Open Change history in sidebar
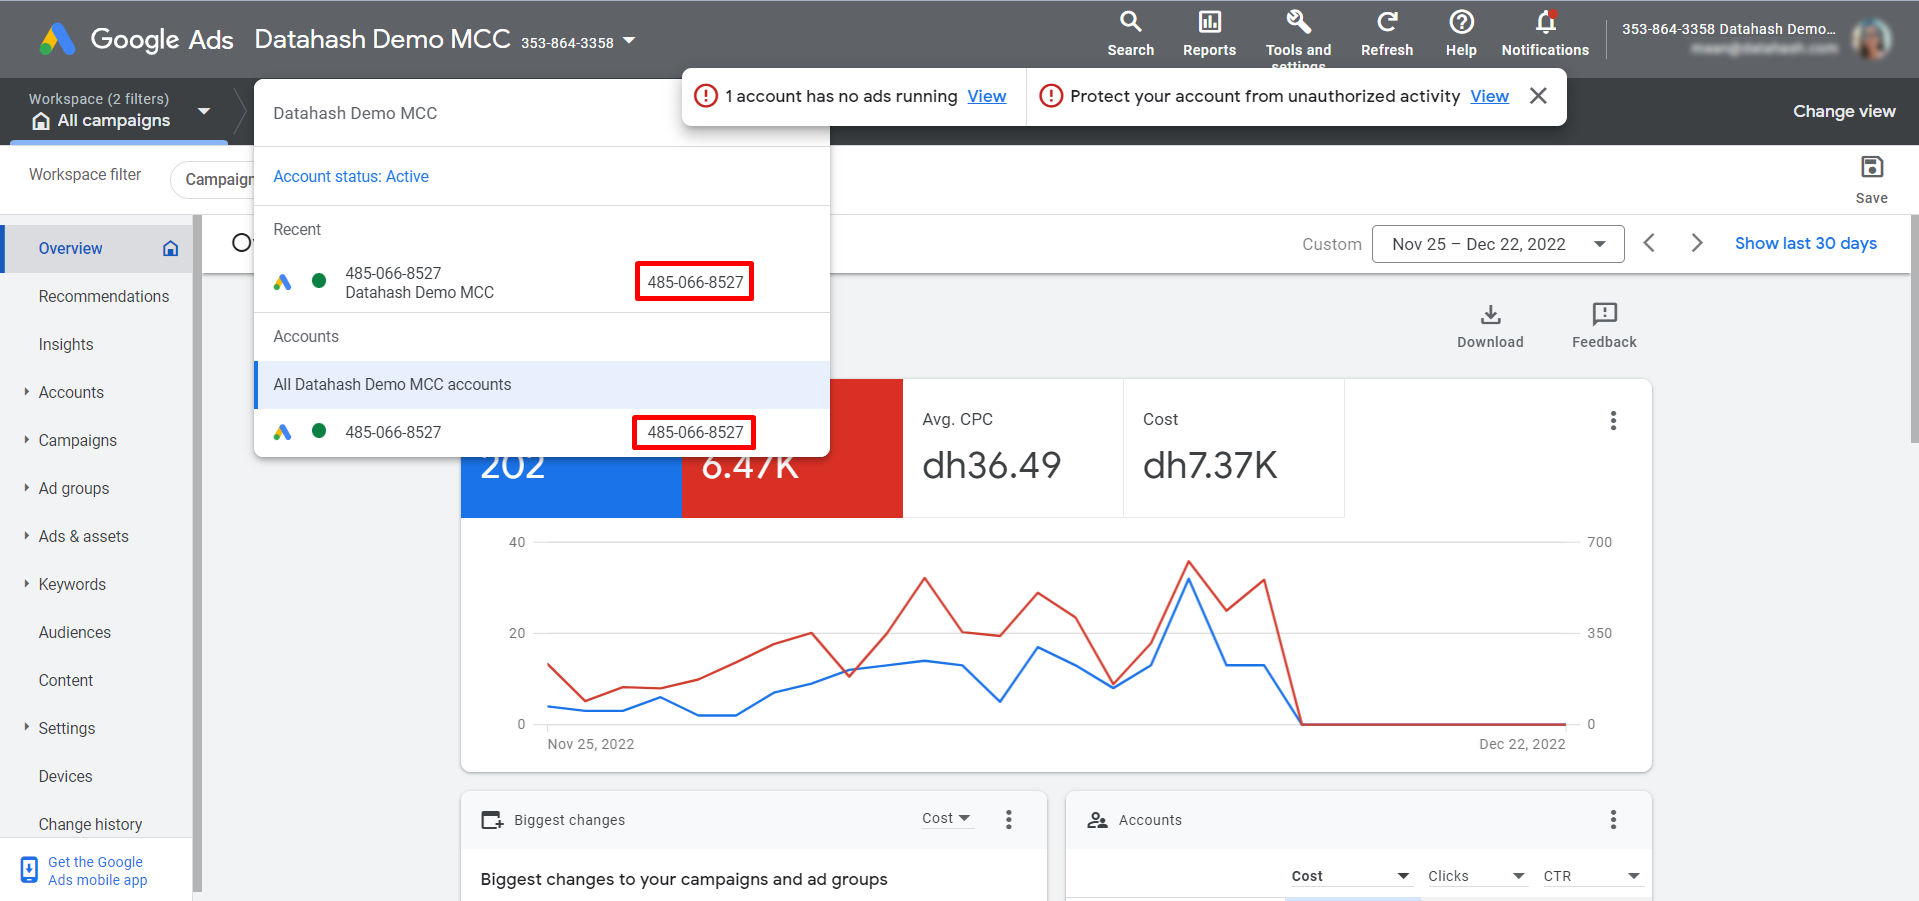 [90, 824]
